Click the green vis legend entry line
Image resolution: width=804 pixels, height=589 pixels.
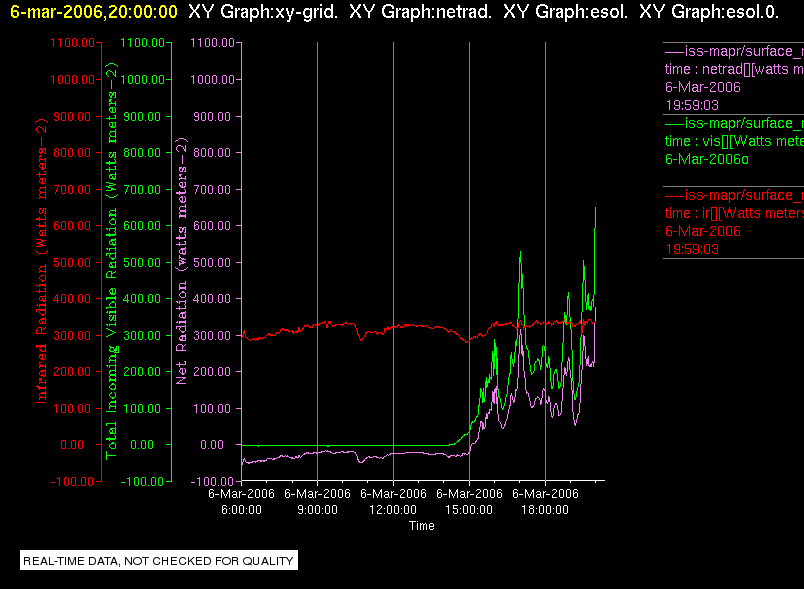[734, 124]
